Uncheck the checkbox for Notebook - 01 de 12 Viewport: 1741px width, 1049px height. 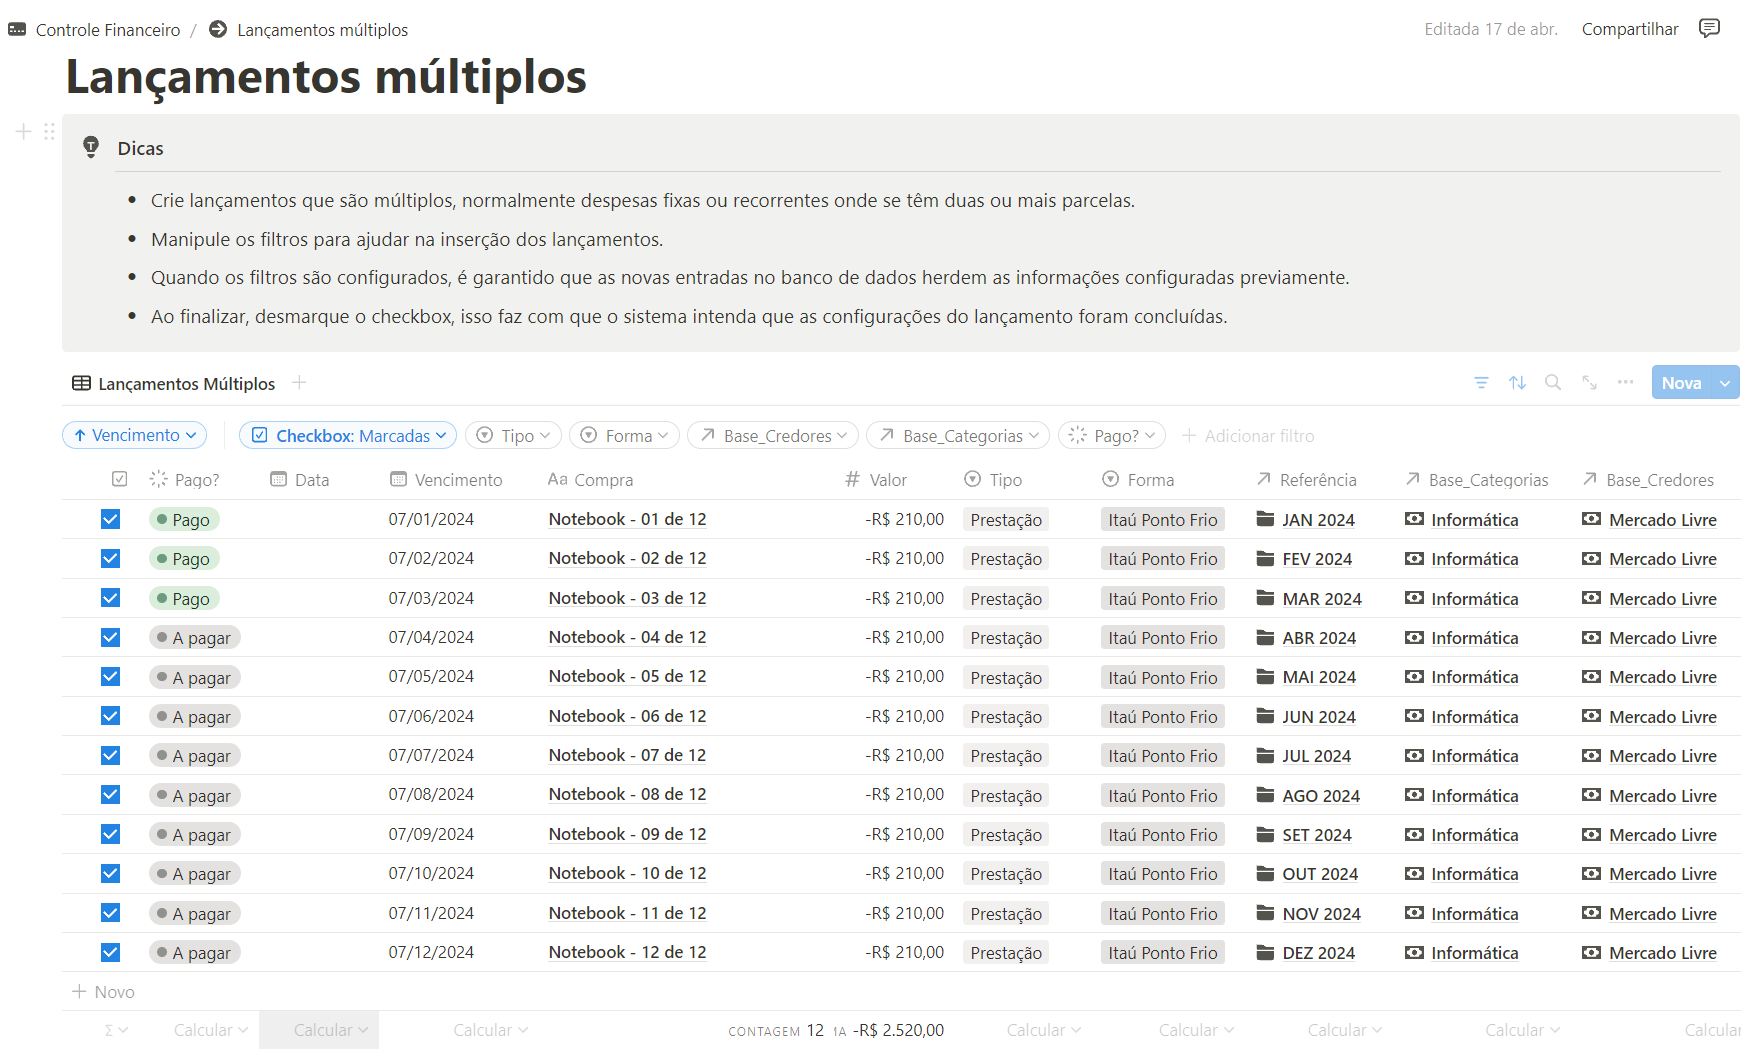[110, 519]
